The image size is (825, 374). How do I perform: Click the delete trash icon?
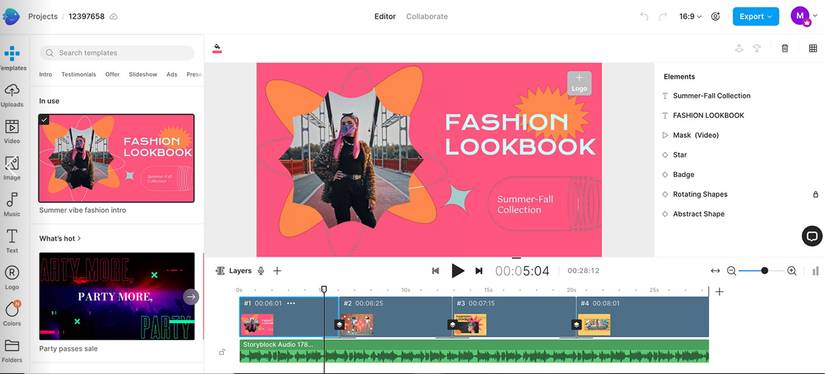click(x=785, y=48)
